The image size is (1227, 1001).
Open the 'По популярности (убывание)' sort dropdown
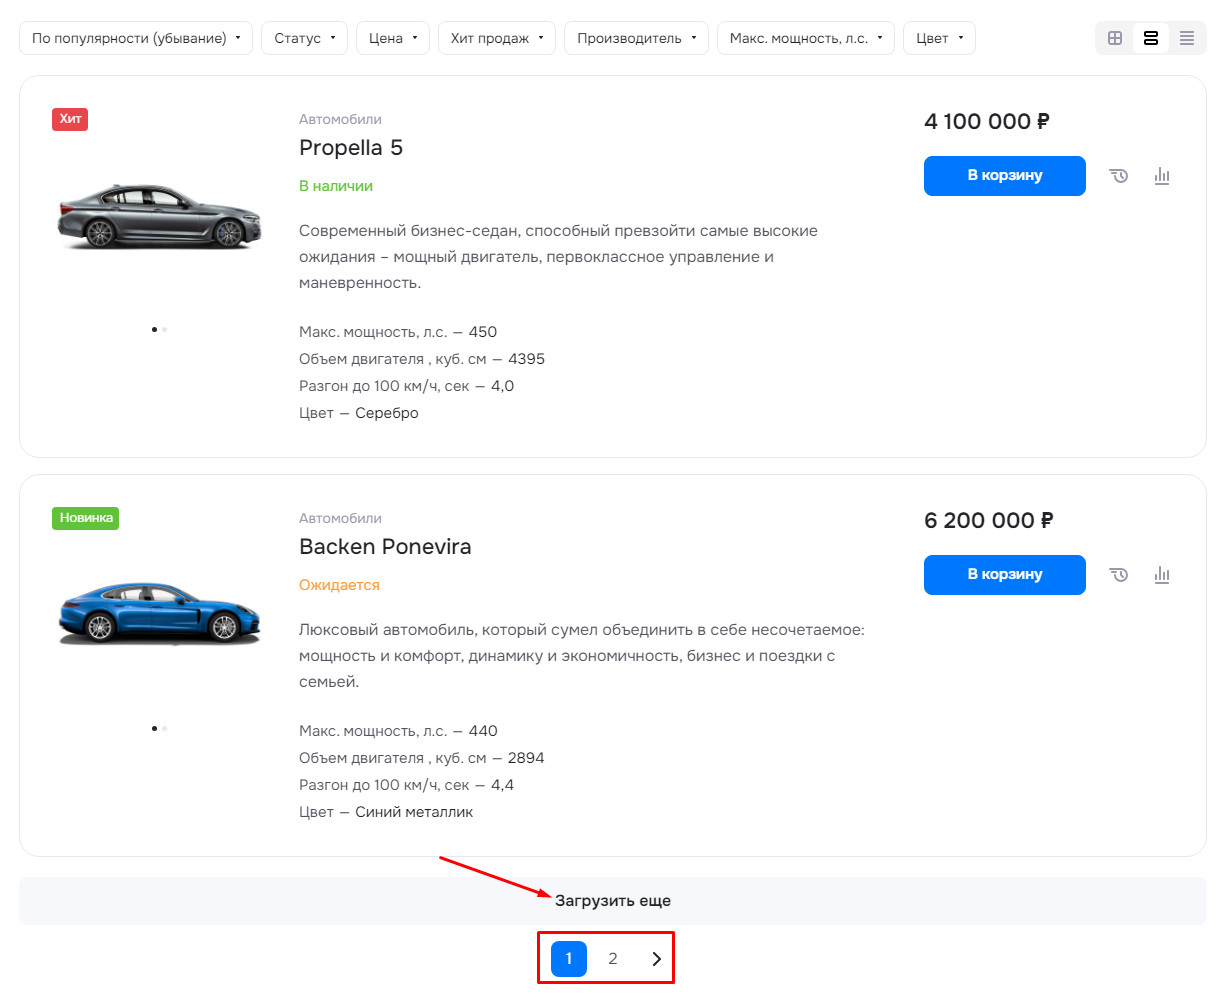136,38
